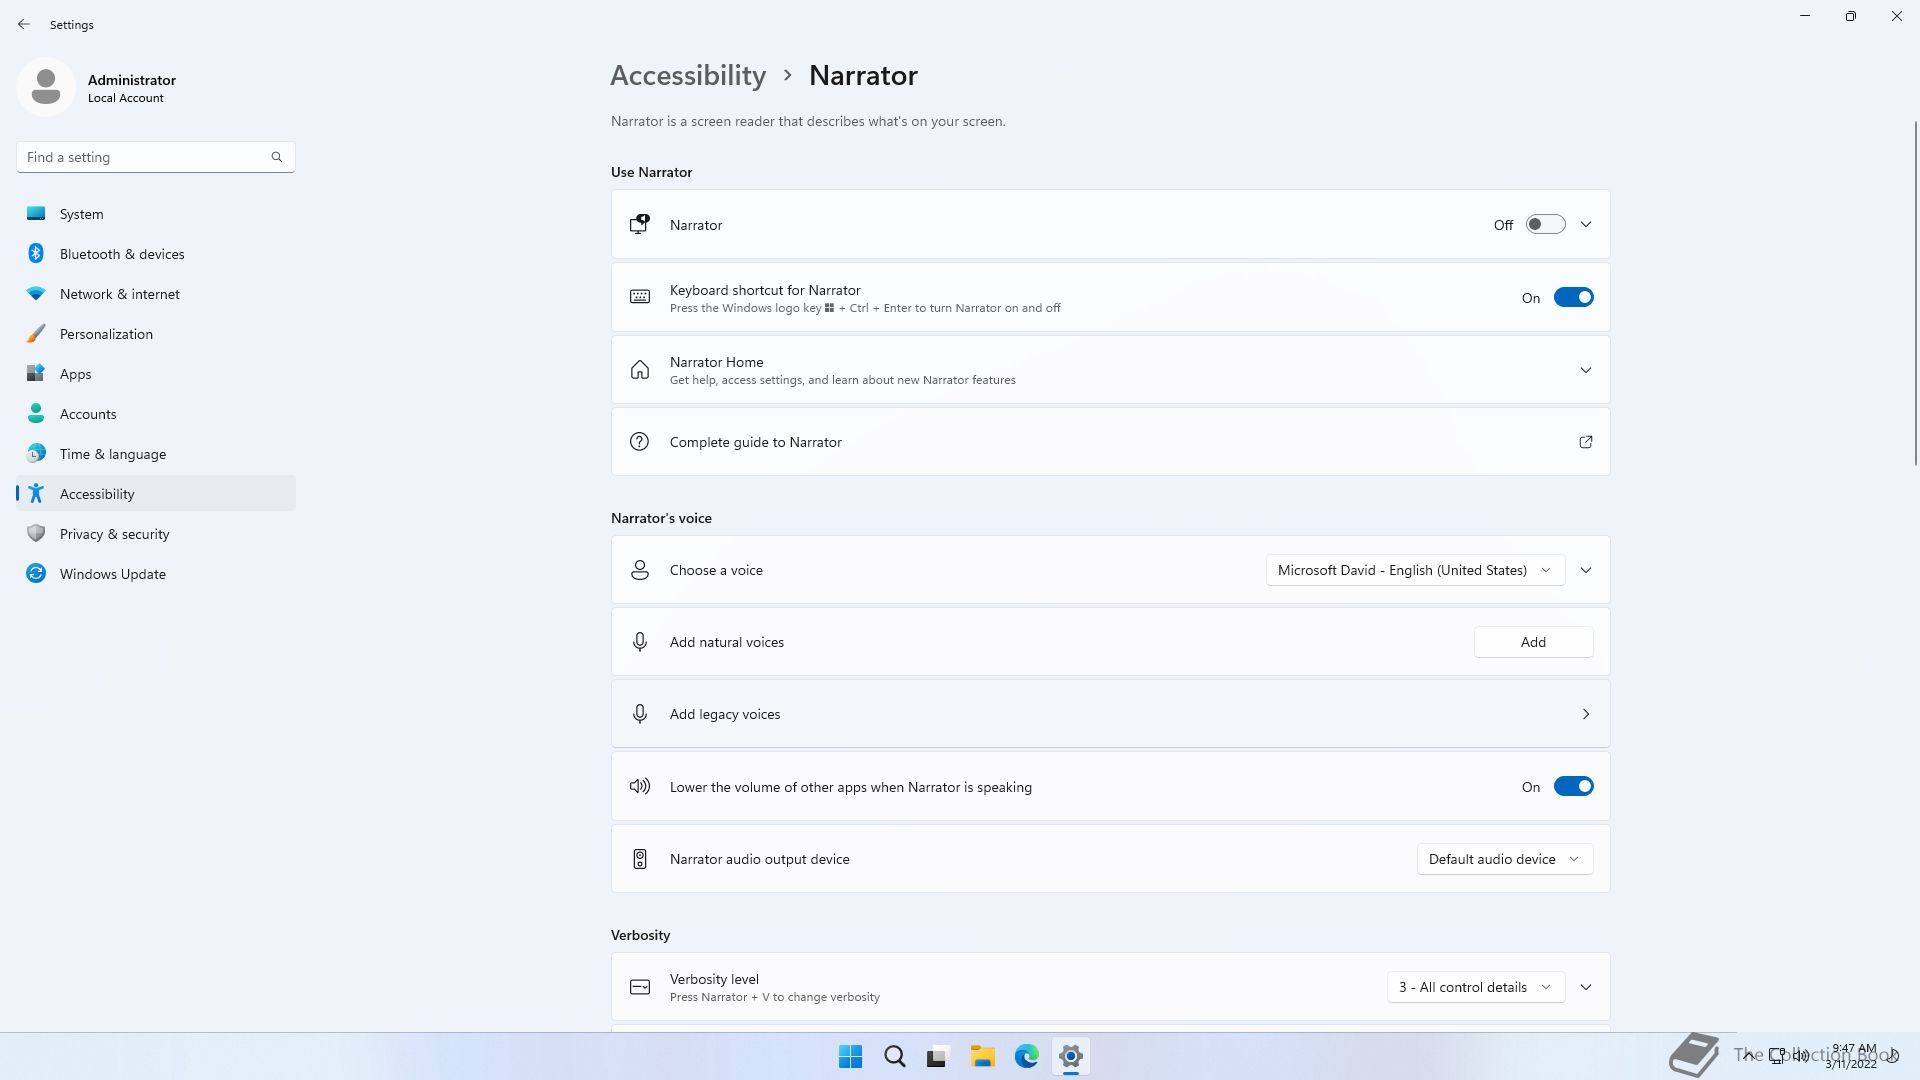1920x1080 pixels.
Task: Select Personalization in sidebar
Action: pyautogui.click(x=156, y=334)
